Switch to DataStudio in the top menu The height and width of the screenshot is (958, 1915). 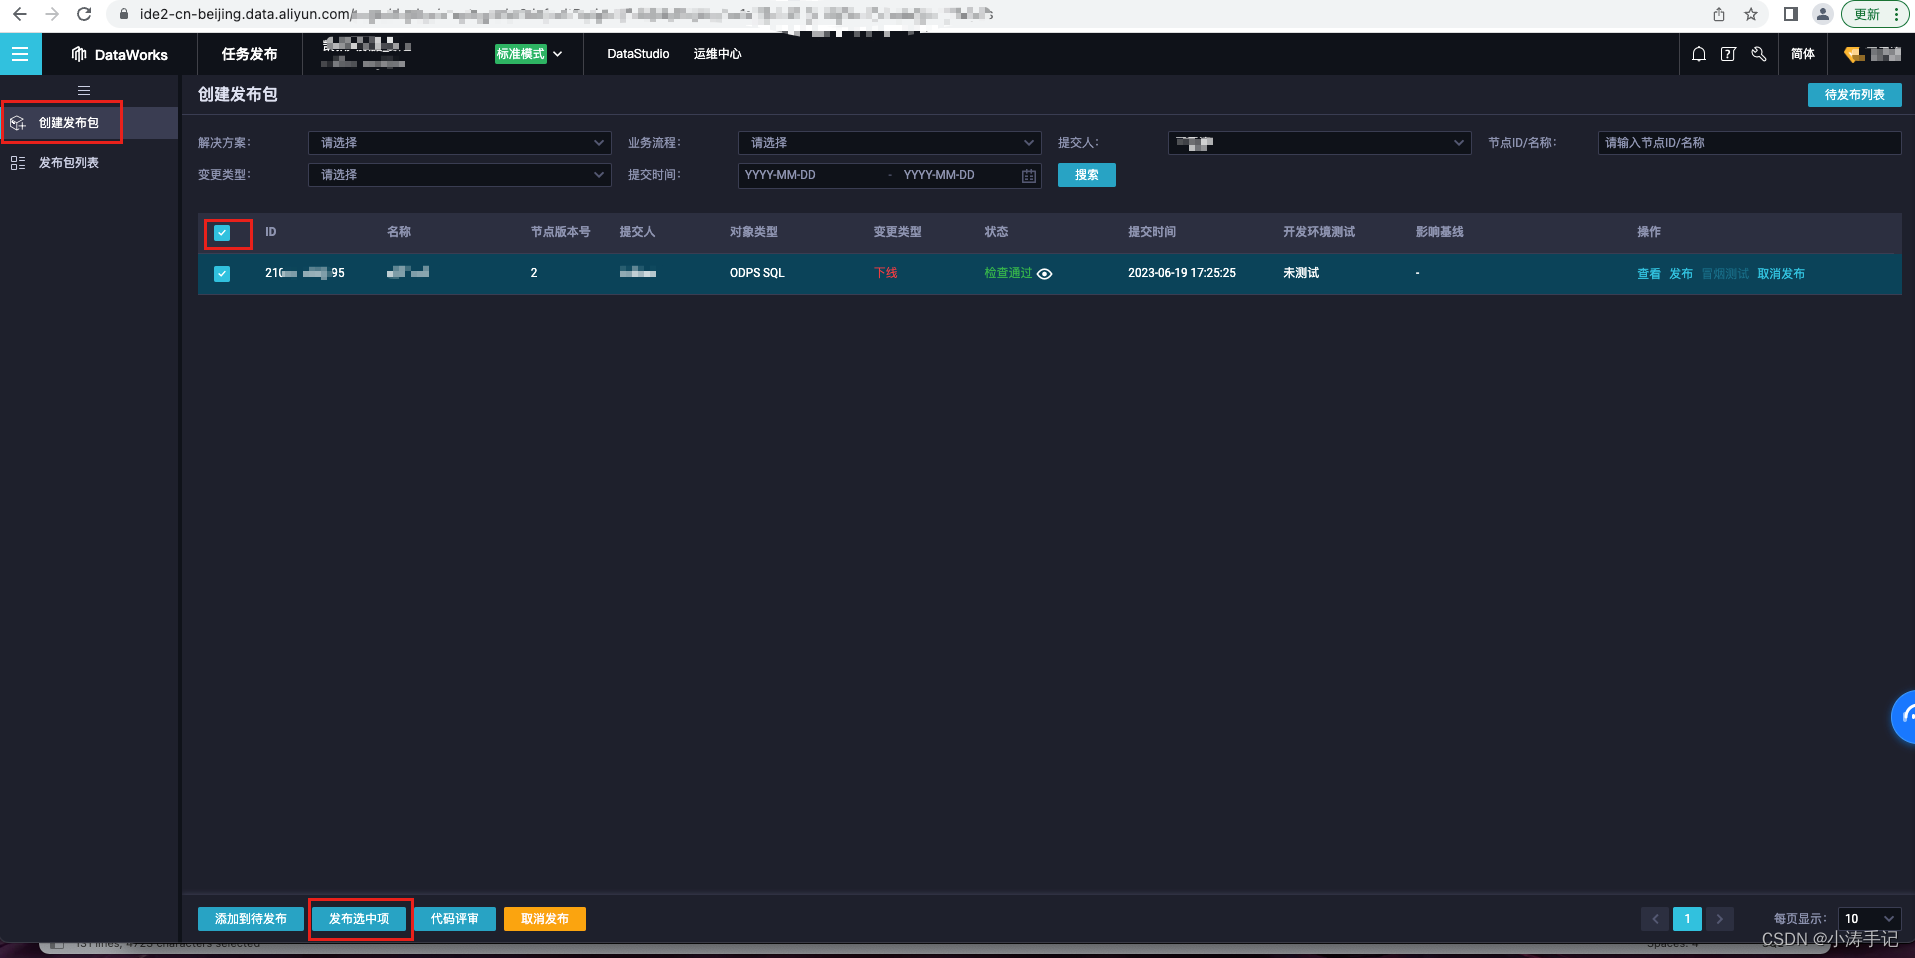click(x=636, y=54)
